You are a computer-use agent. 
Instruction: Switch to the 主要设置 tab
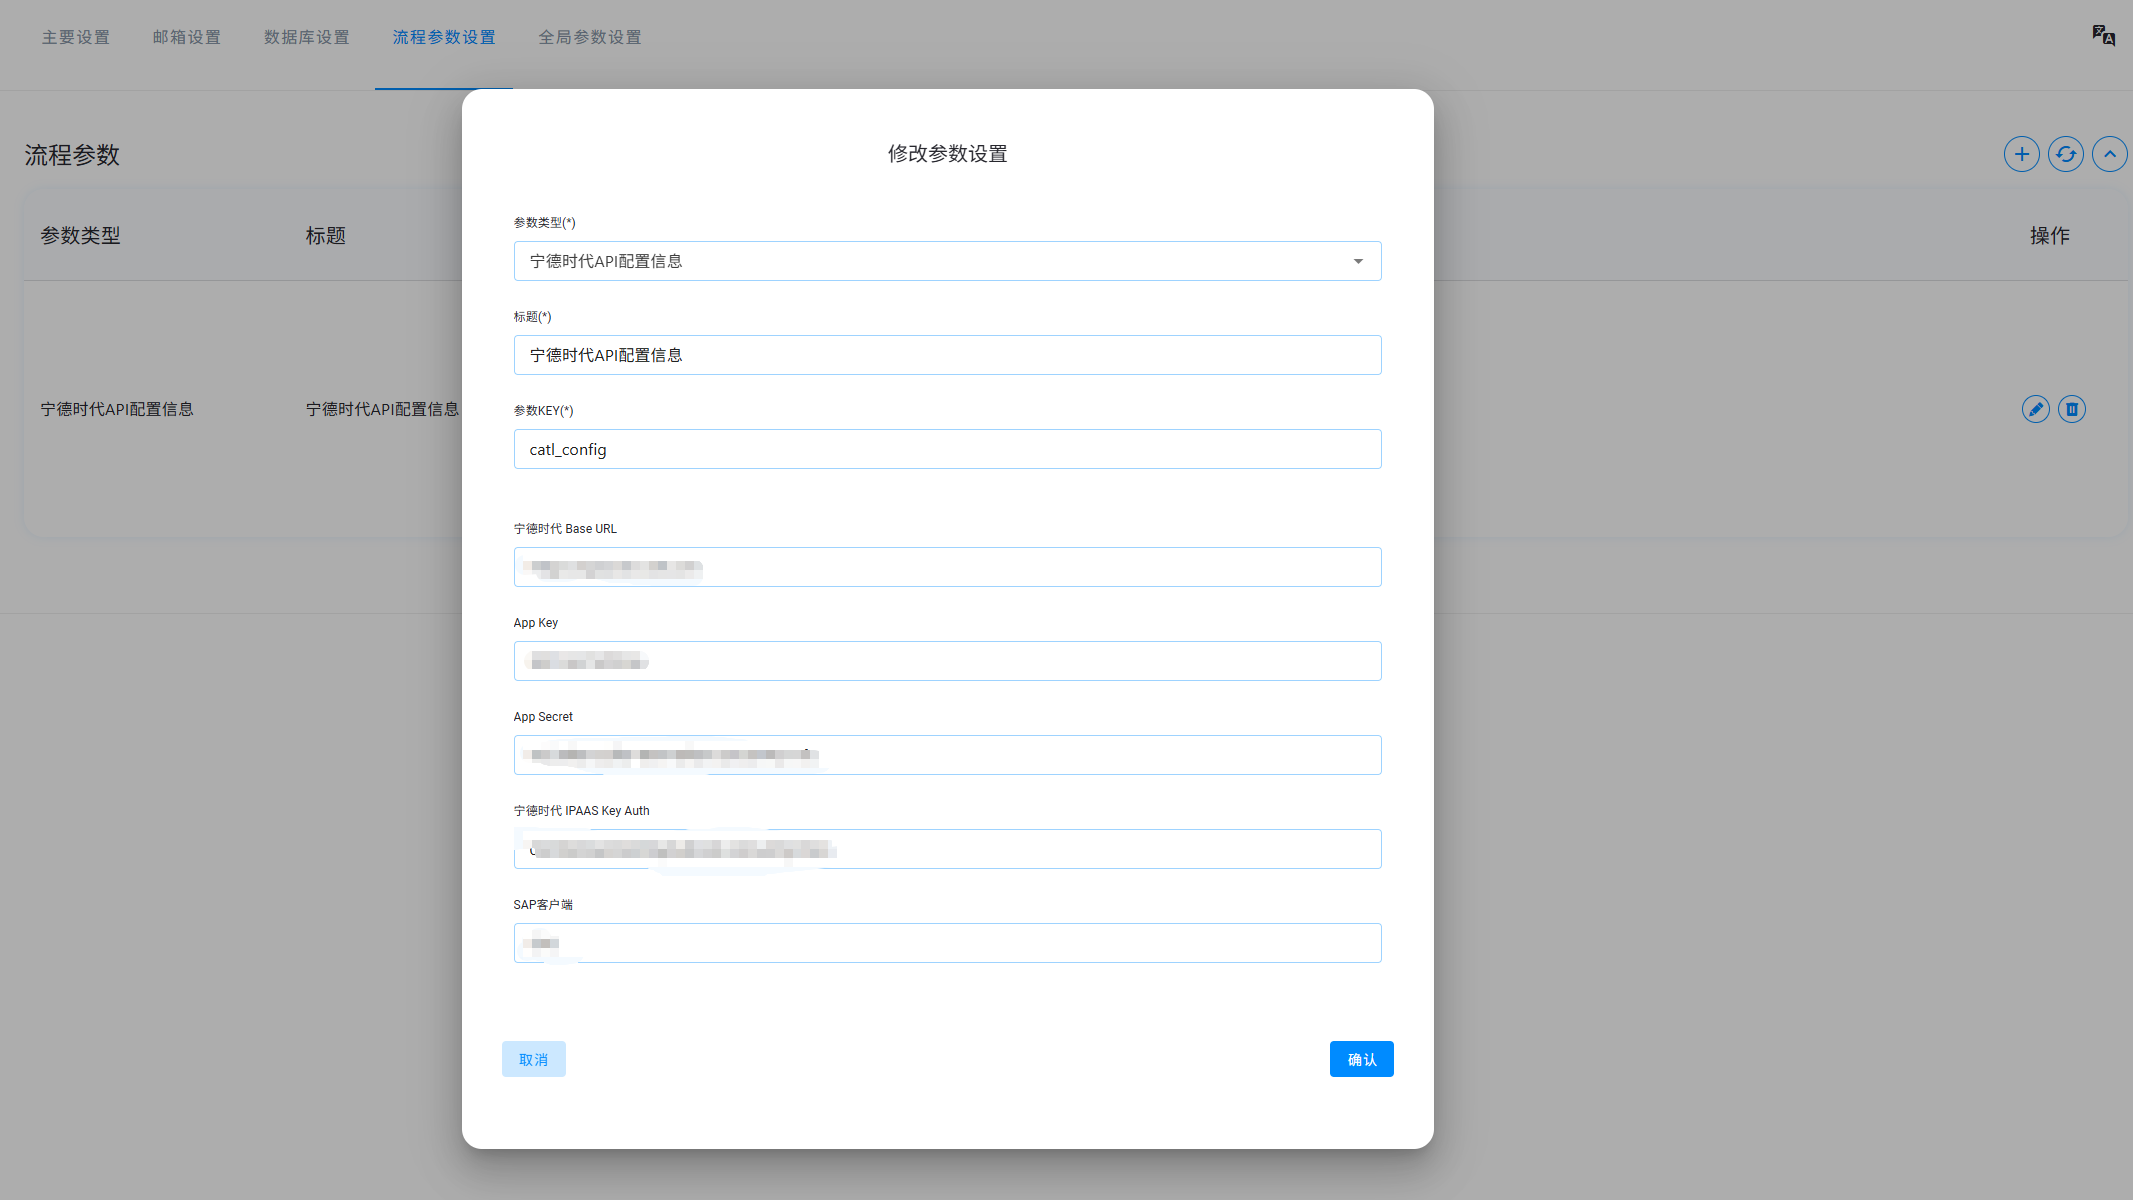click(x=76, y=37)
